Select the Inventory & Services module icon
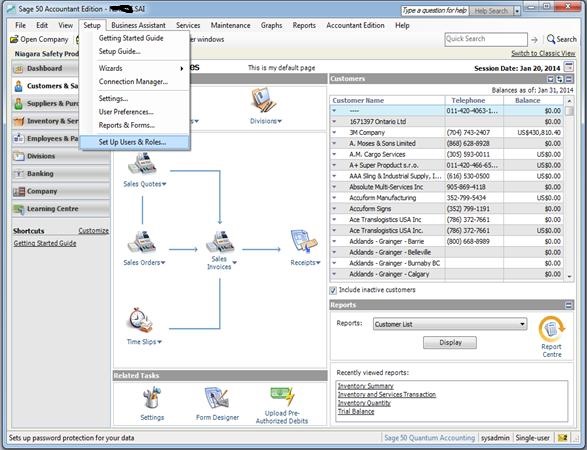Image resolution: width=587 pixels, height=450 pixels. pyautogui.click(x=18, y=121)
